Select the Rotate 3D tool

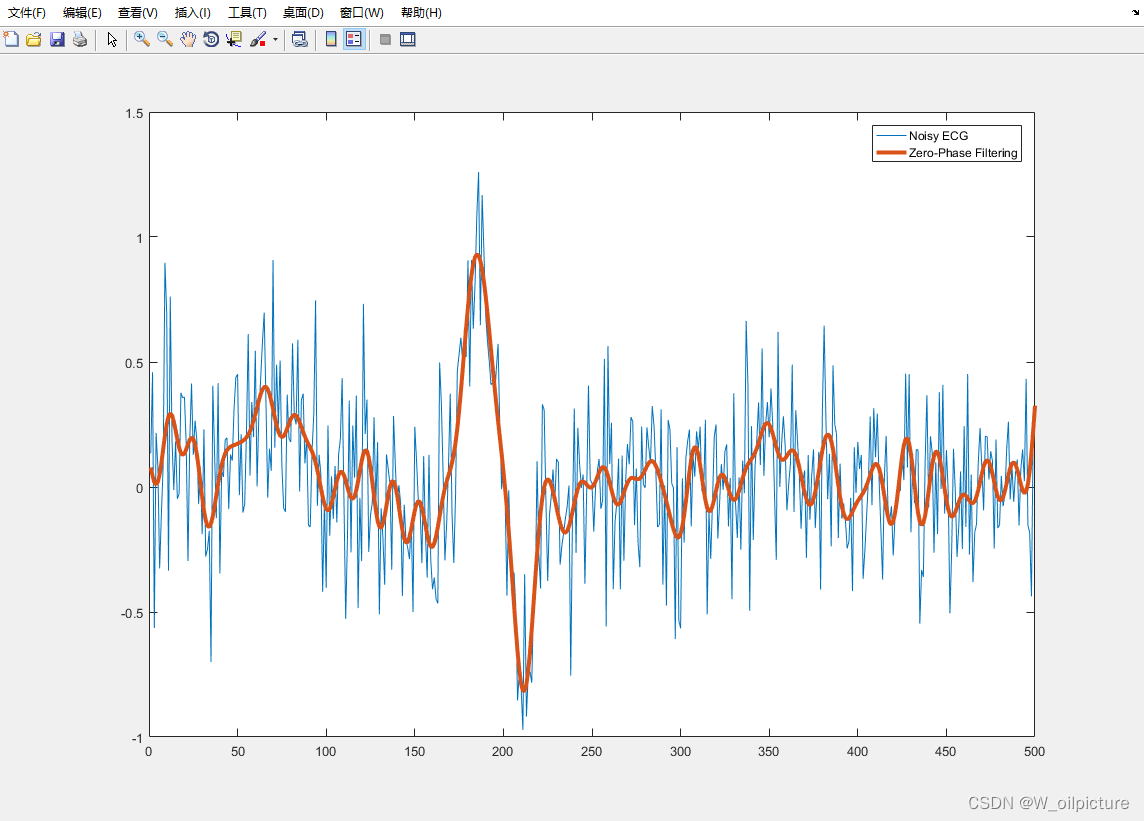pyautogui.click(x=211, y=39)
